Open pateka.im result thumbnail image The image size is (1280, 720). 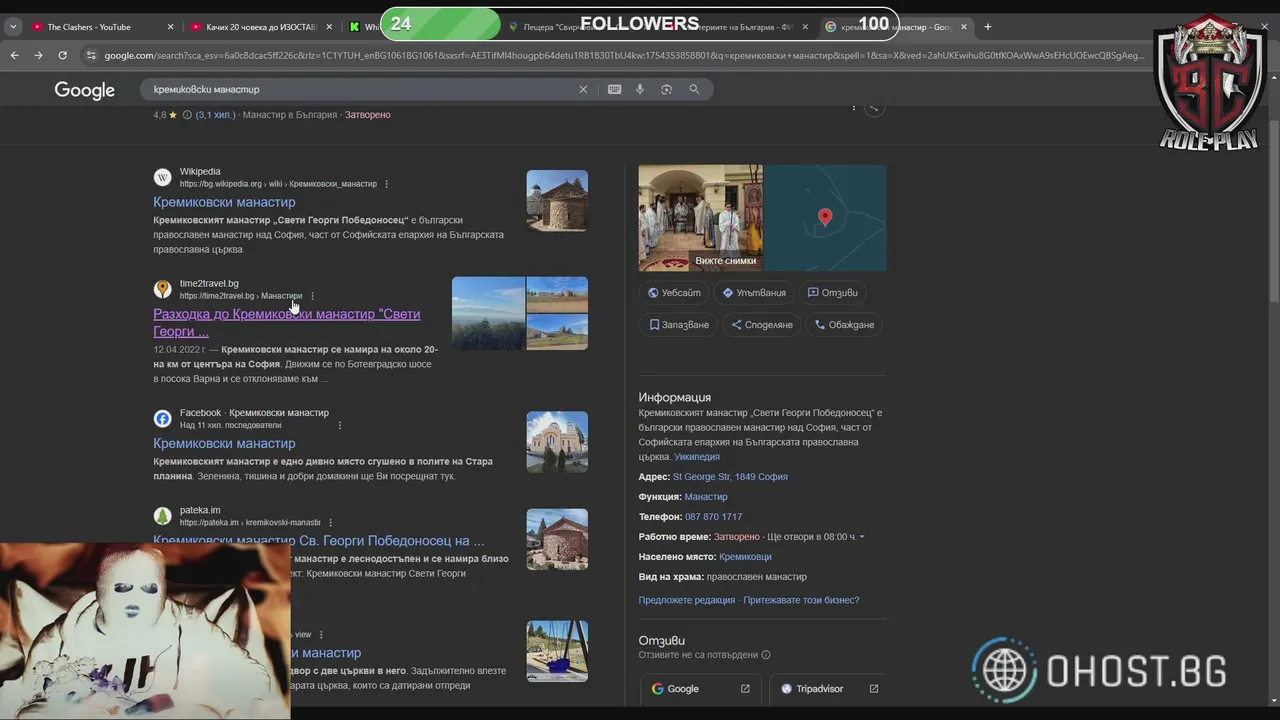pyautogui.click(x=557, y=539)
